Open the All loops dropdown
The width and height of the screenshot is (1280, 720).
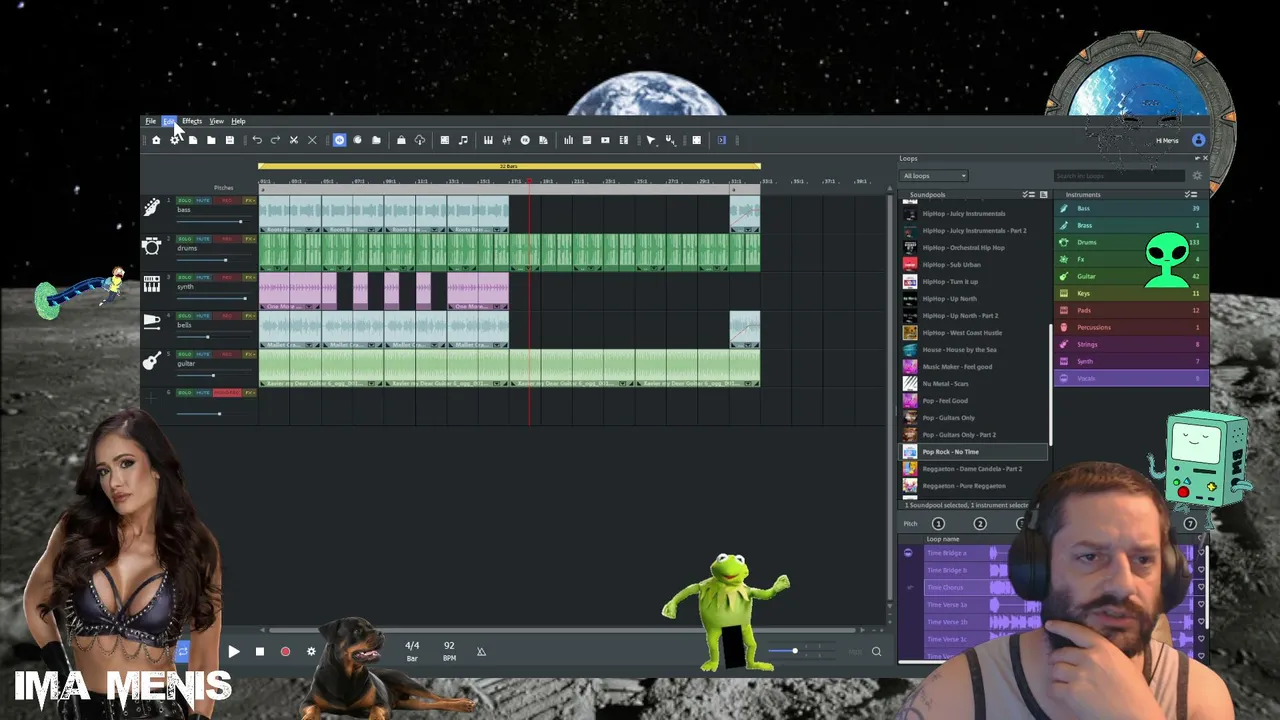coord(934,176)
